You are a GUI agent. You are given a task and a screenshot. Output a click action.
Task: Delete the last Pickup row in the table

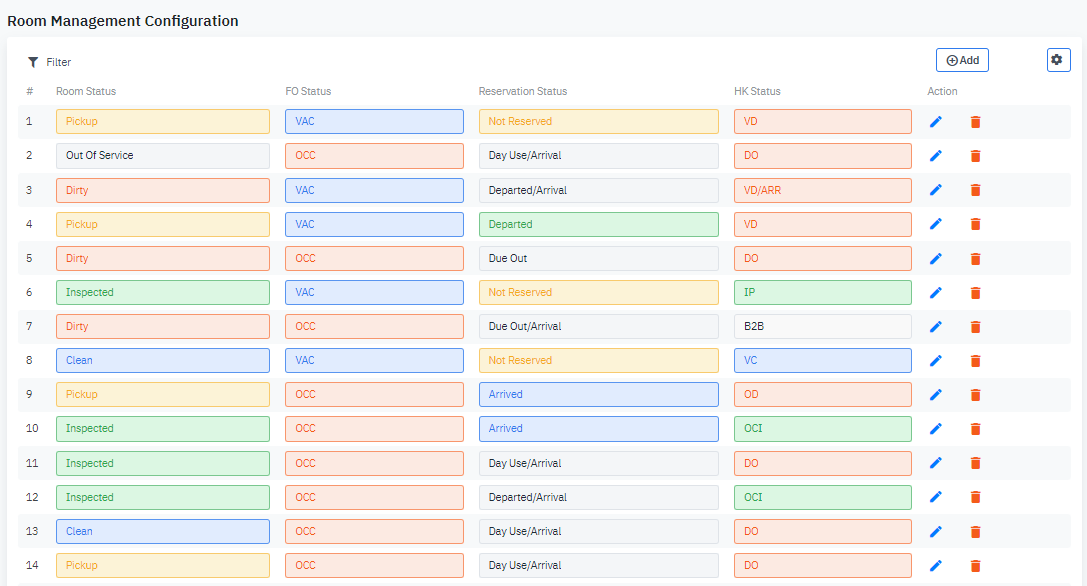tap(975, 565)
